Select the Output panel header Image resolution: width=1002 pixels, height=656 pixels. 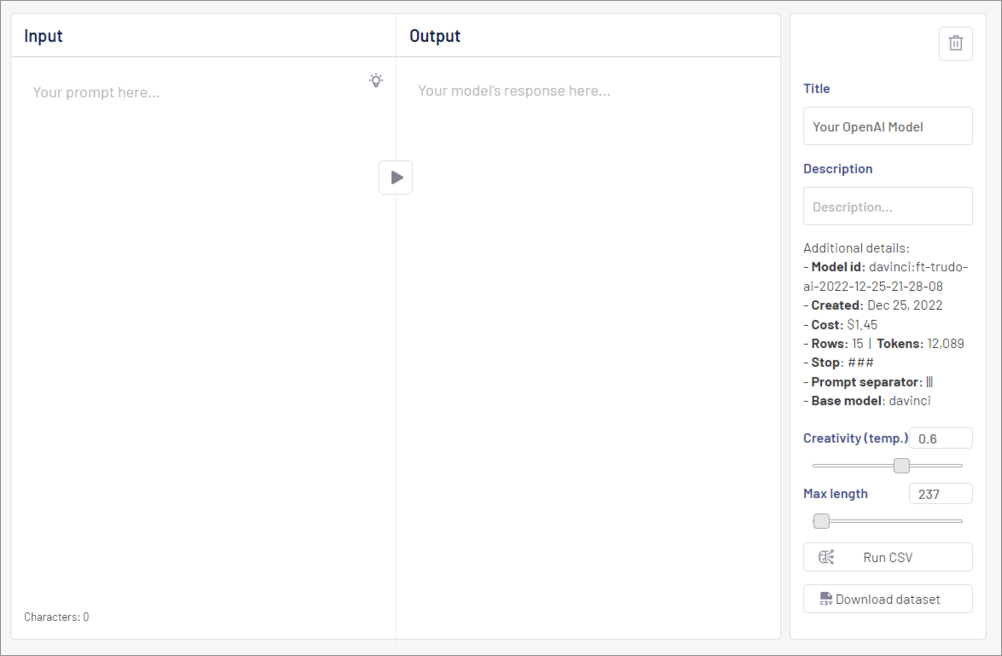click(435, 36)
